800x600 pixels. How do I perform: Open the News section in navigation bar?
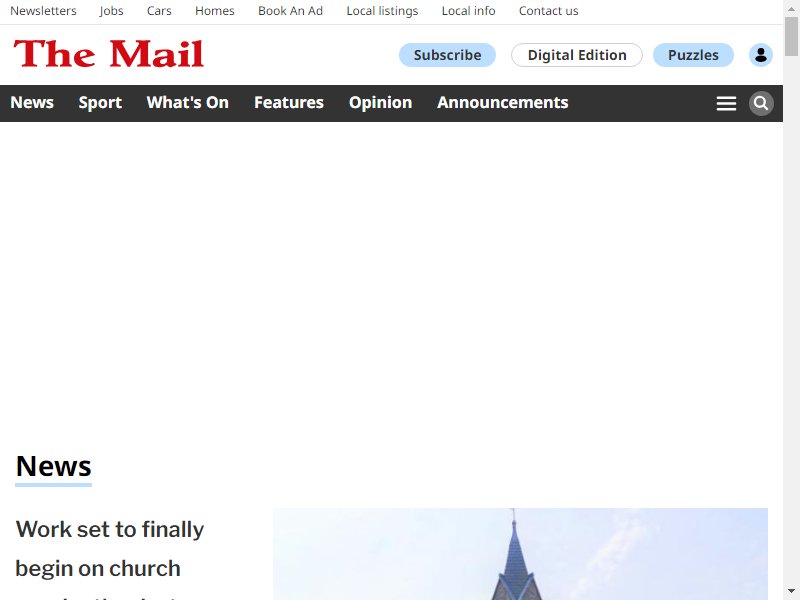click(32, 103)
